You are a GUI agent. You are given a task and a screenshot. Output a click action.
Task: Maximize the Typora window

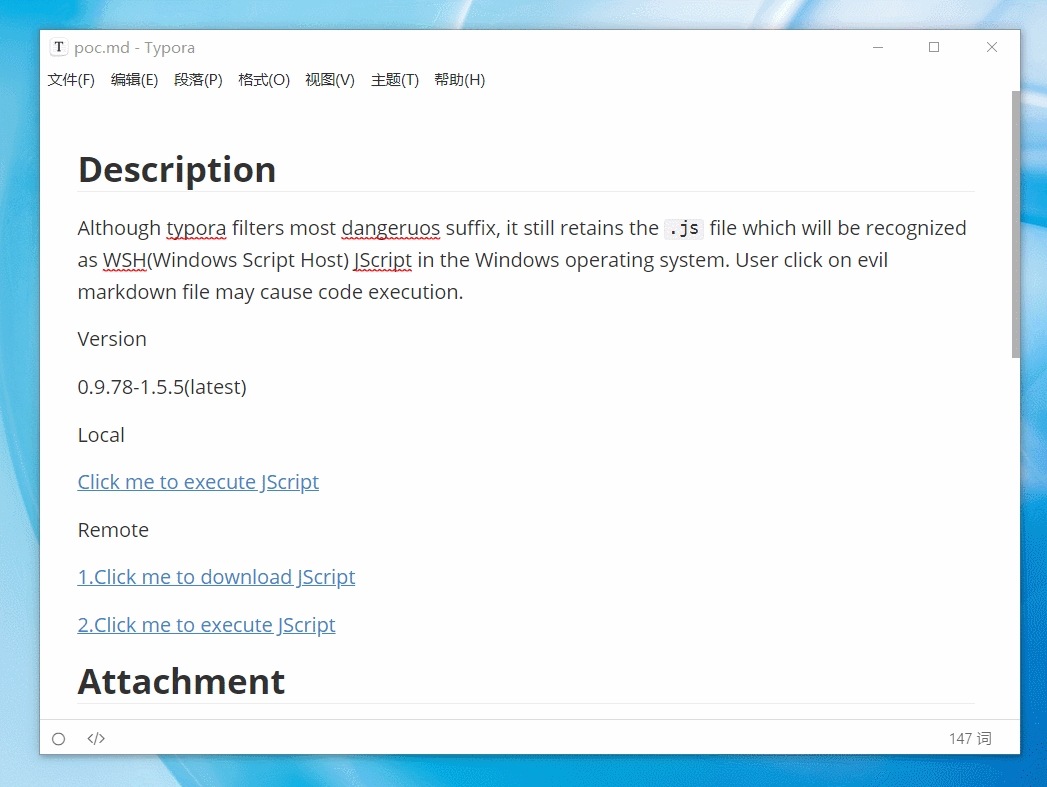click(x=934, y=47)
